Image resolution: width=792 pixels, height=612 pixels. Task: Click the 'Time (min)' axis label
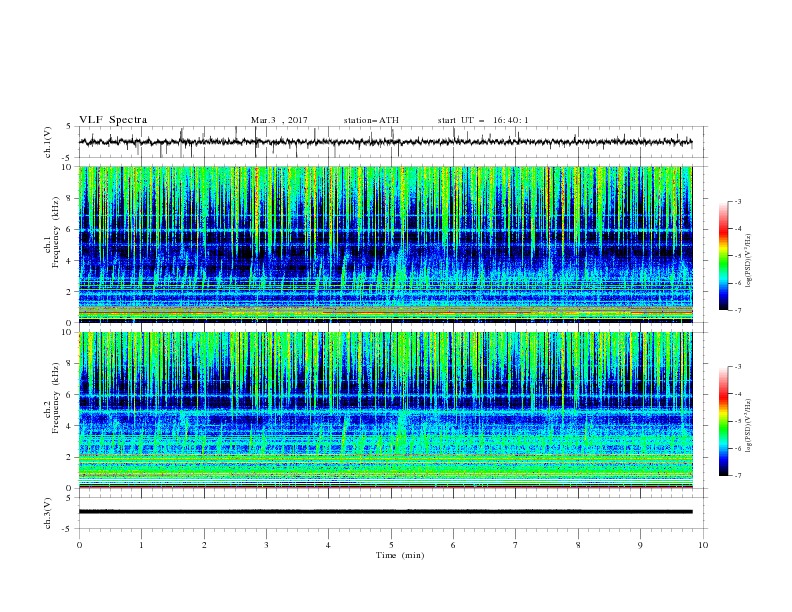[x=400, y=555]
